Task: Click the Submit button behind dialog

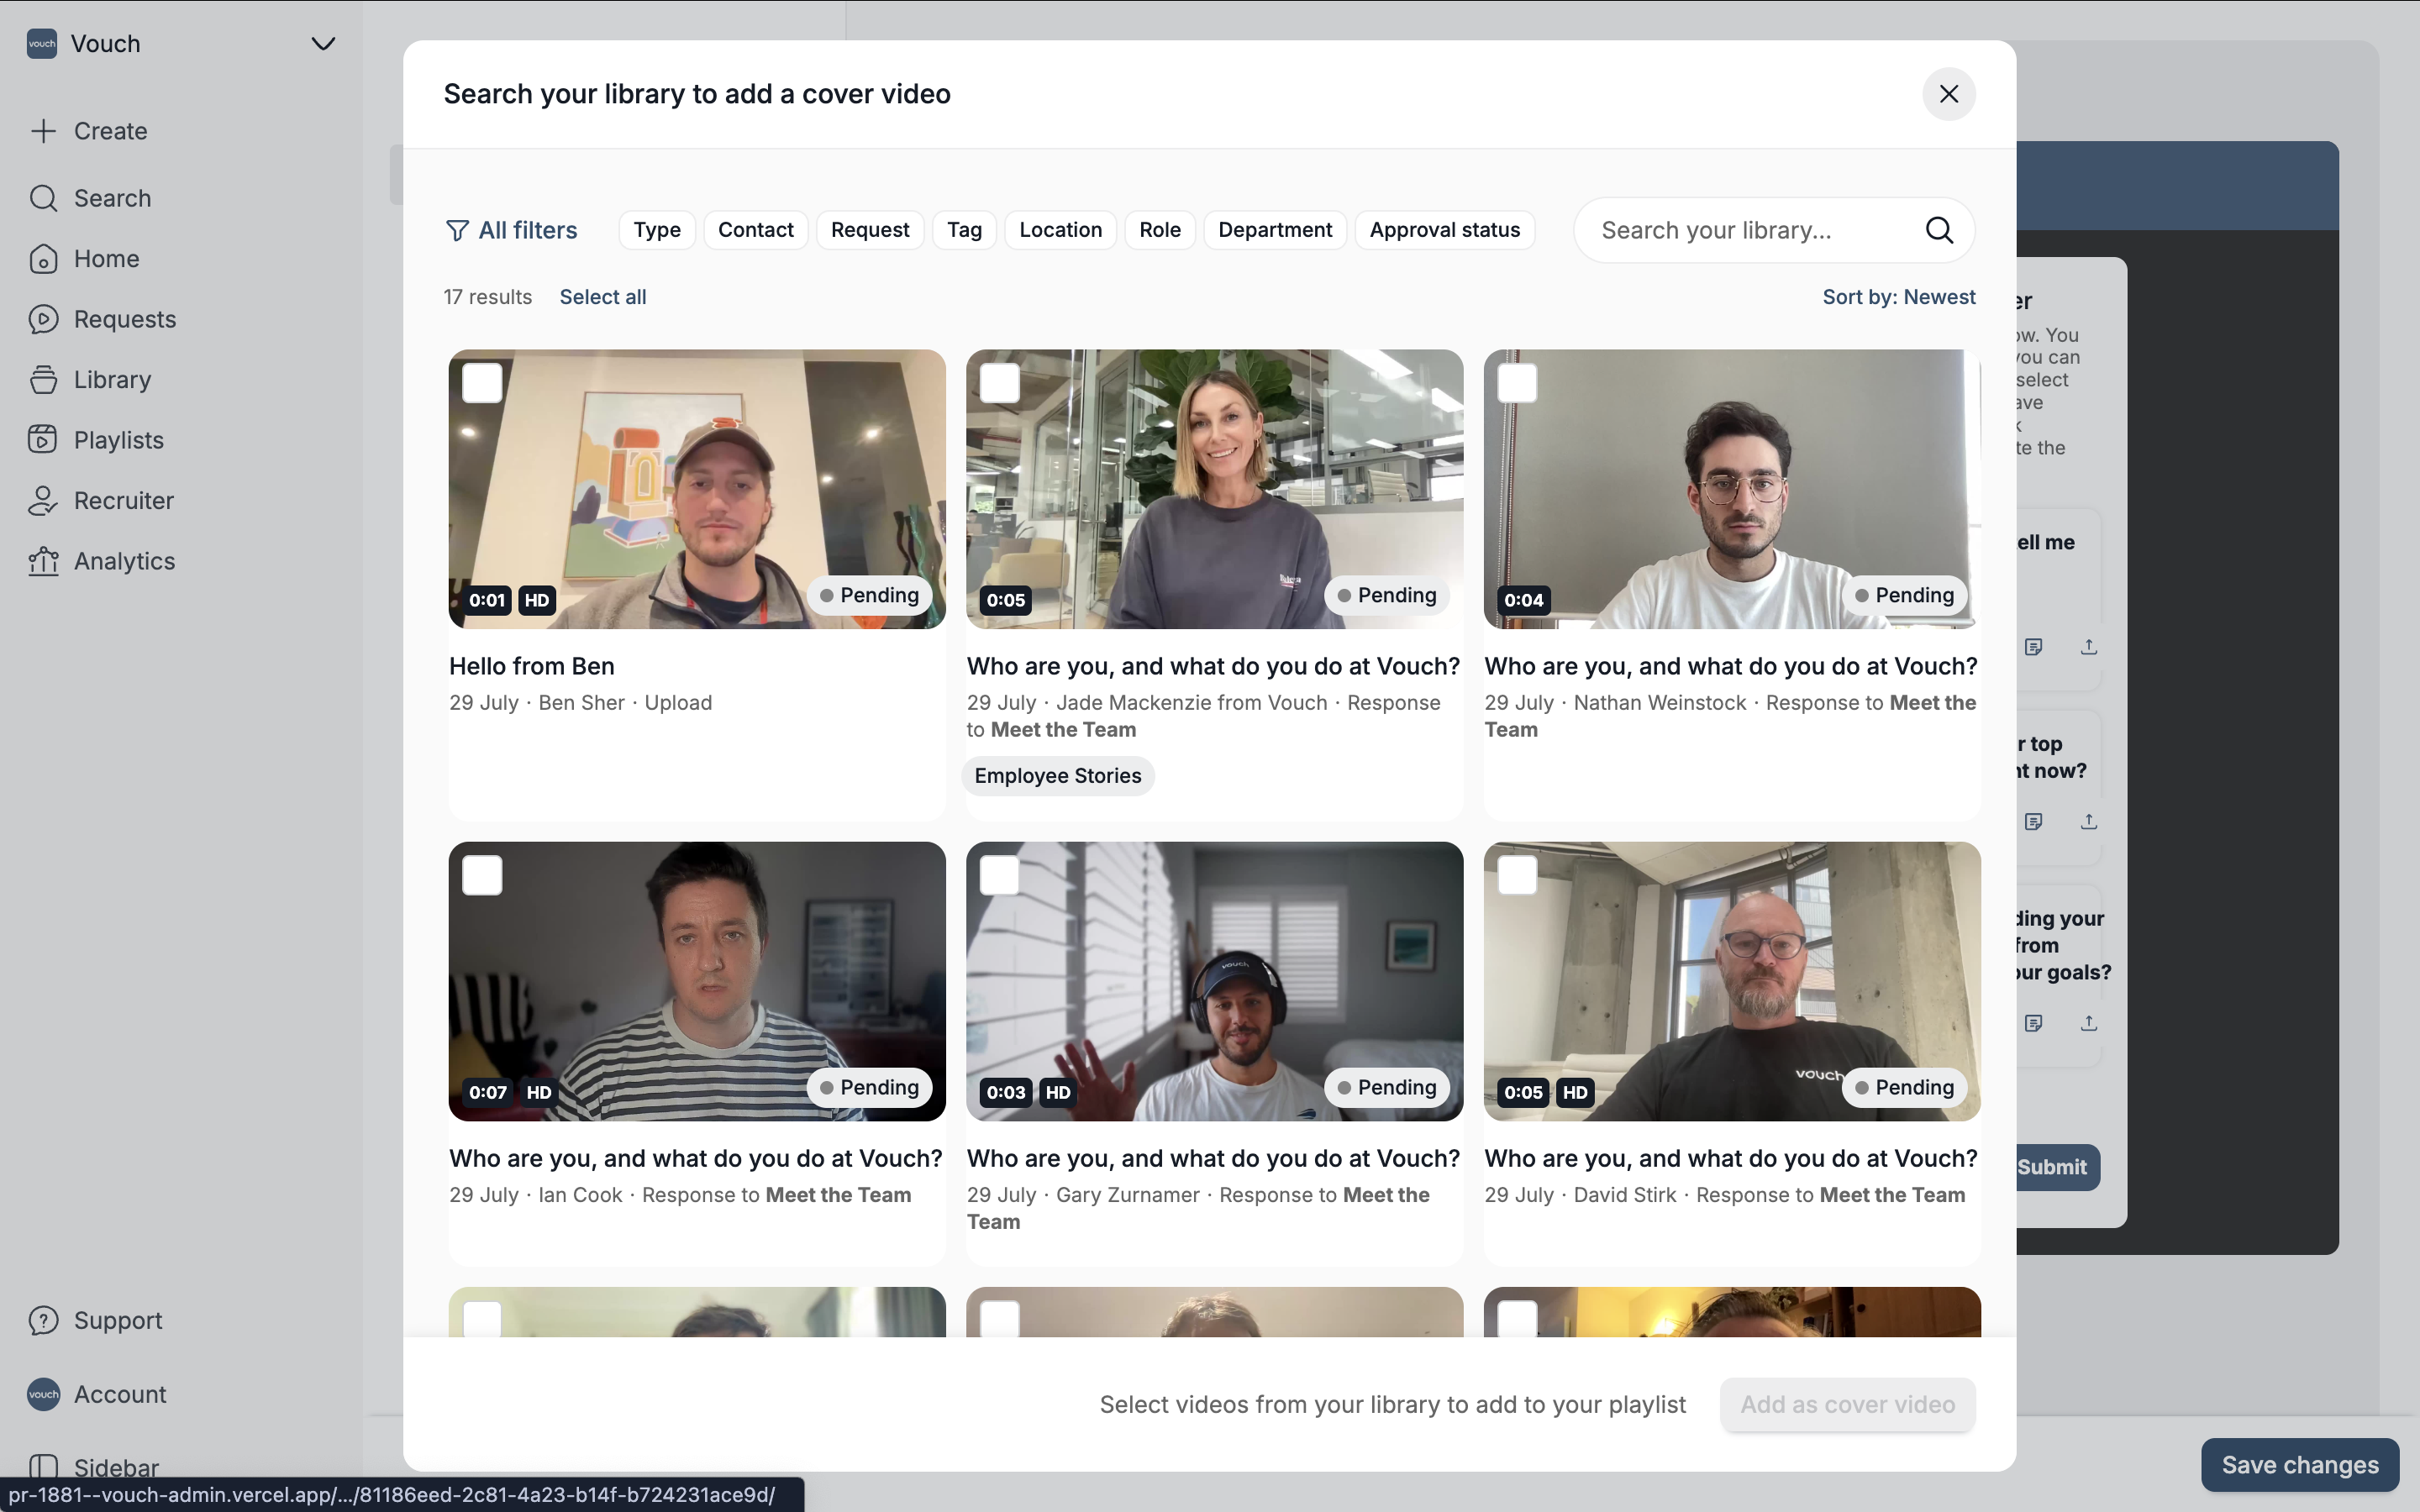Action: point(2056,1167)
